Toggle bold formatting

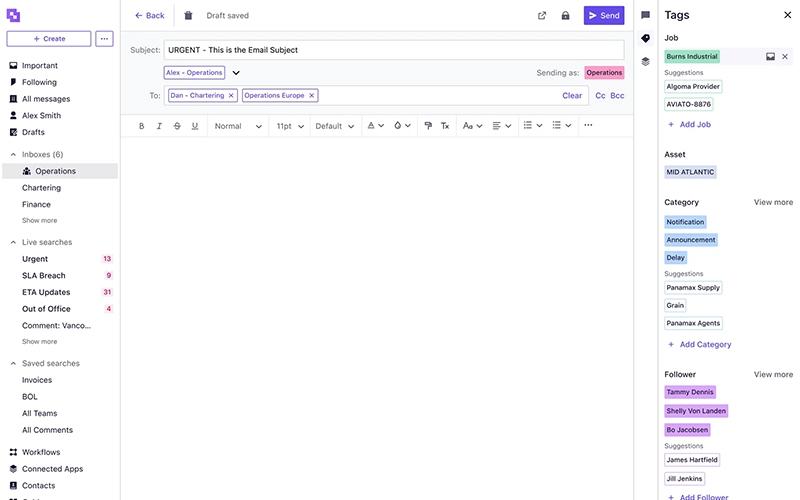point(141,126)
